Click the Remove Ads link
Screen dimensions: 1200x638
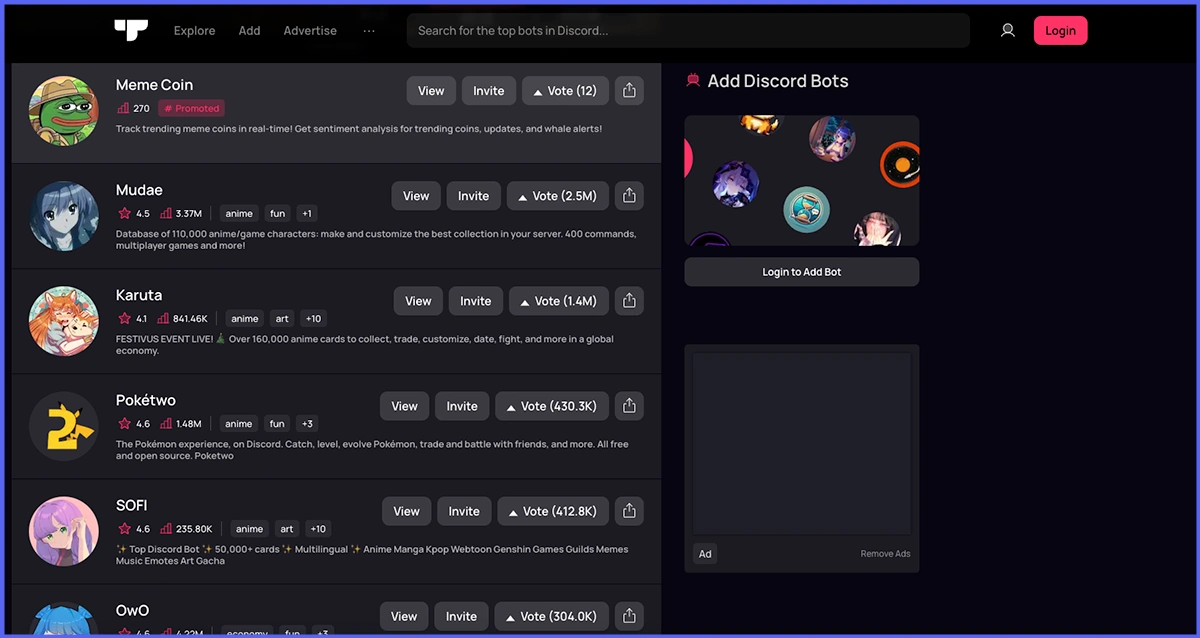(x=885, y=554)
